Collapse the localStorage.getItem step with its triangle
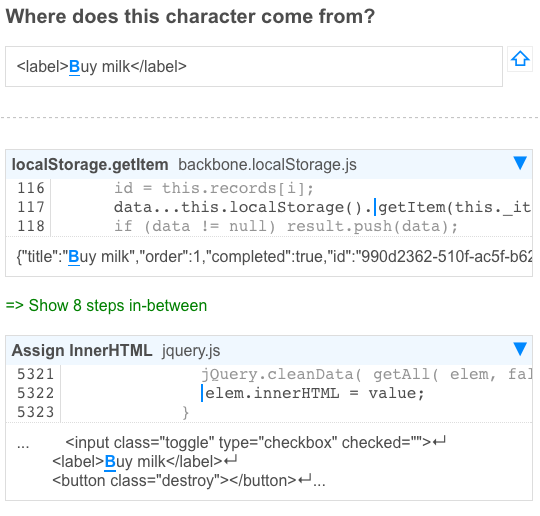This screenshot has width=540, height=516. [520, 163]
